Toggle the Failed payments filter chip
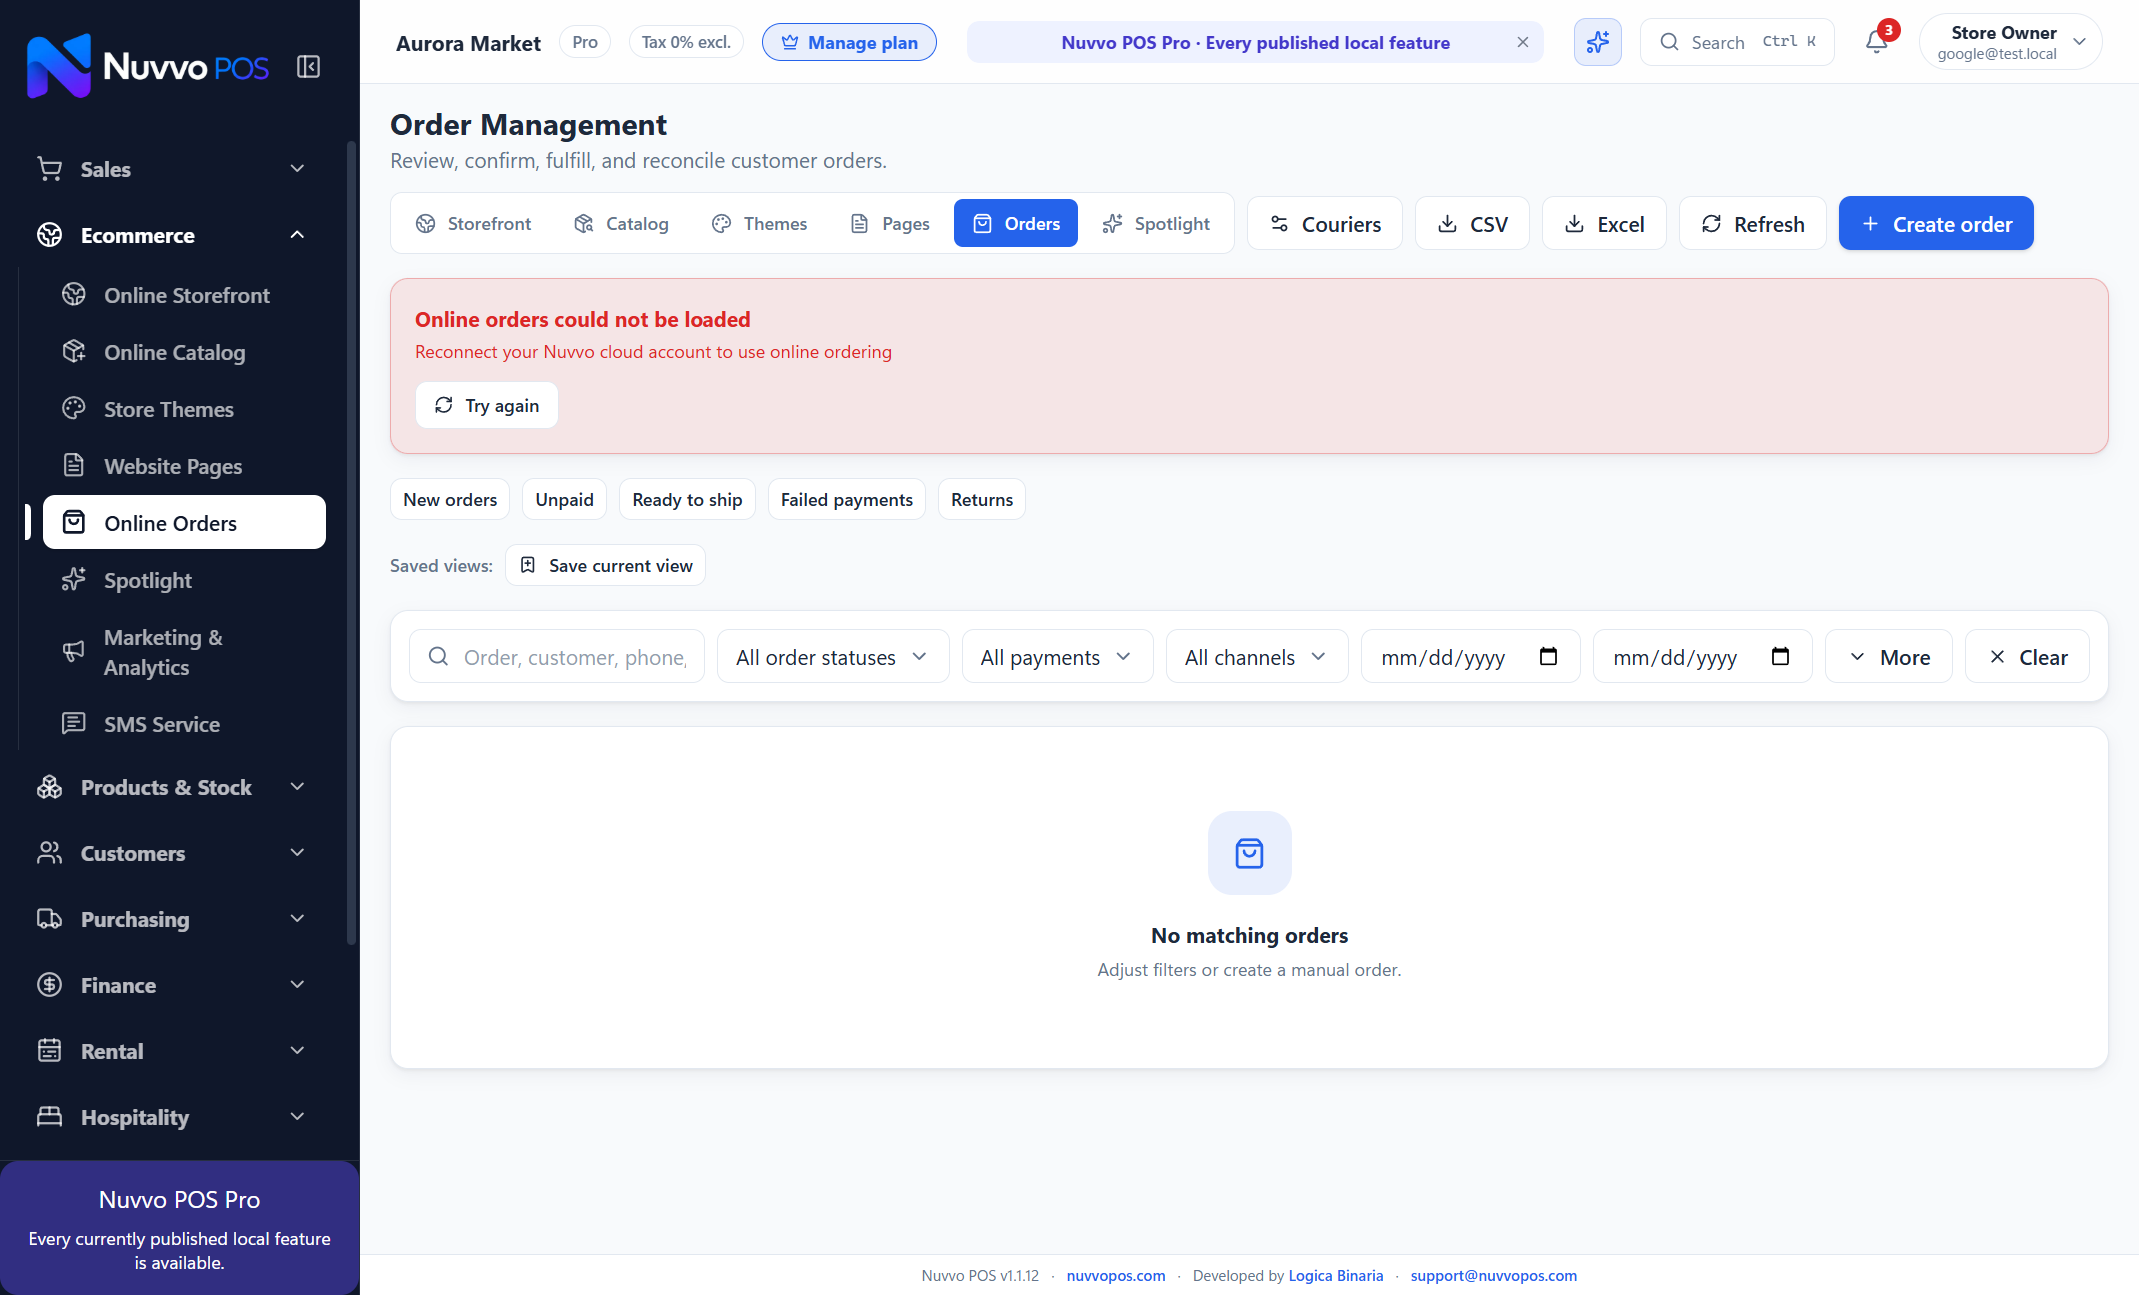This screenshot has width=2139, height=1295. click(x=846, y=499)
